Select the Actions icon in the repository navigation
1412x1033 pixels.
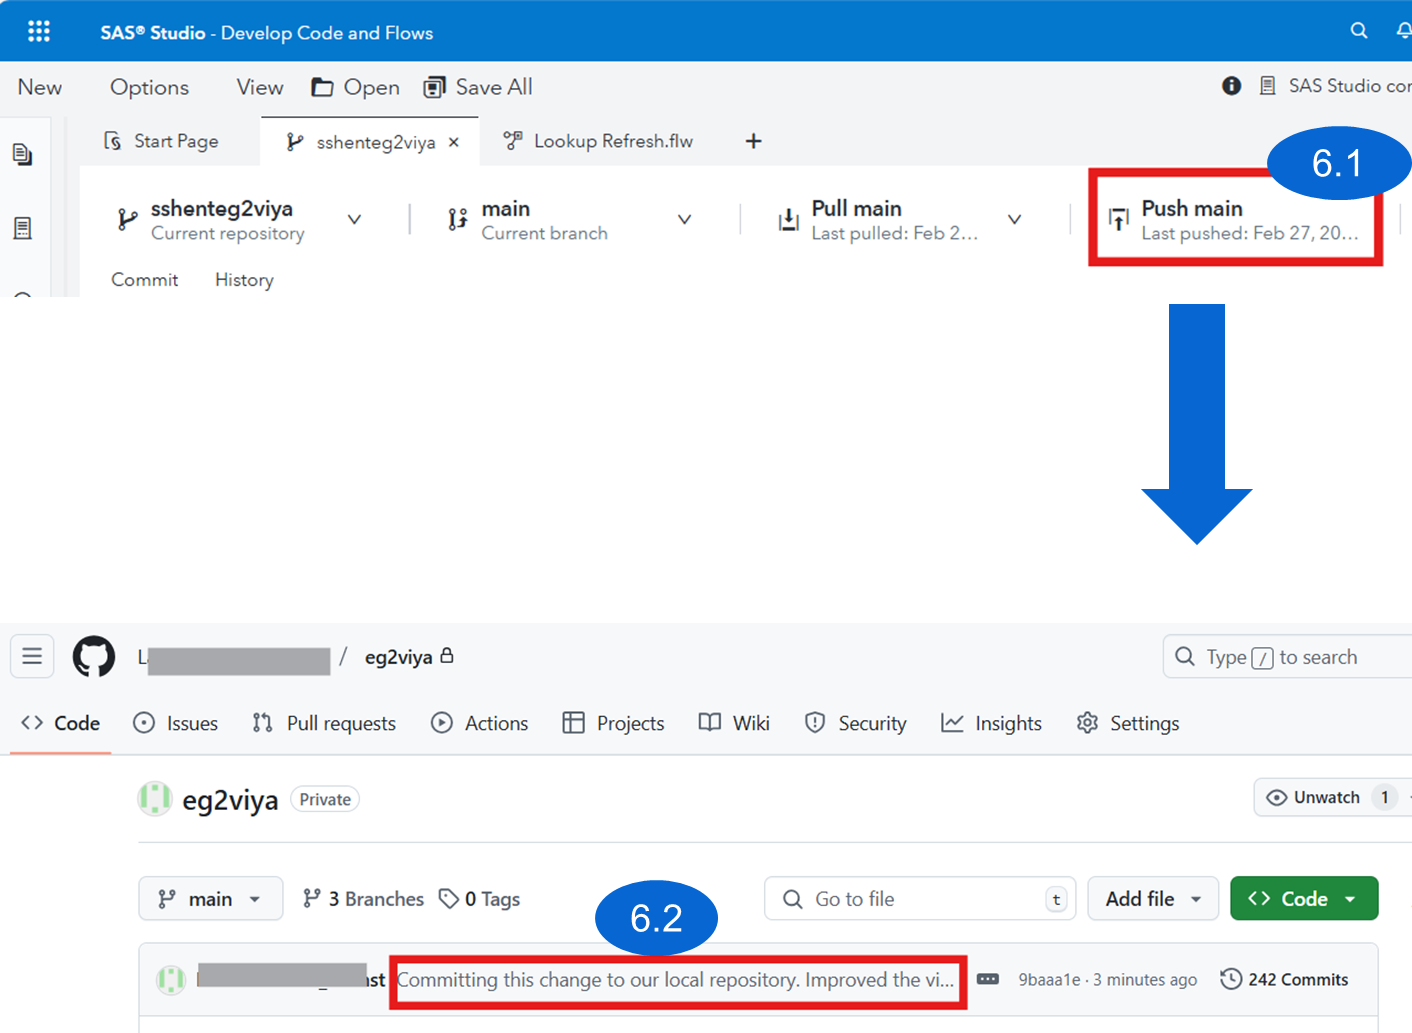[441, 723]
